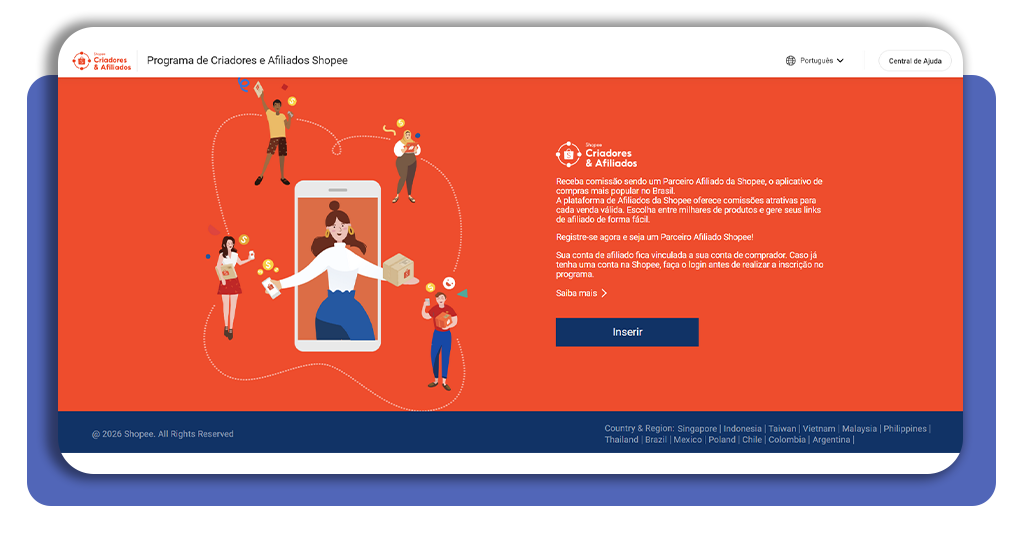Select Colombia in Country & Region

[x=787, y=440]
